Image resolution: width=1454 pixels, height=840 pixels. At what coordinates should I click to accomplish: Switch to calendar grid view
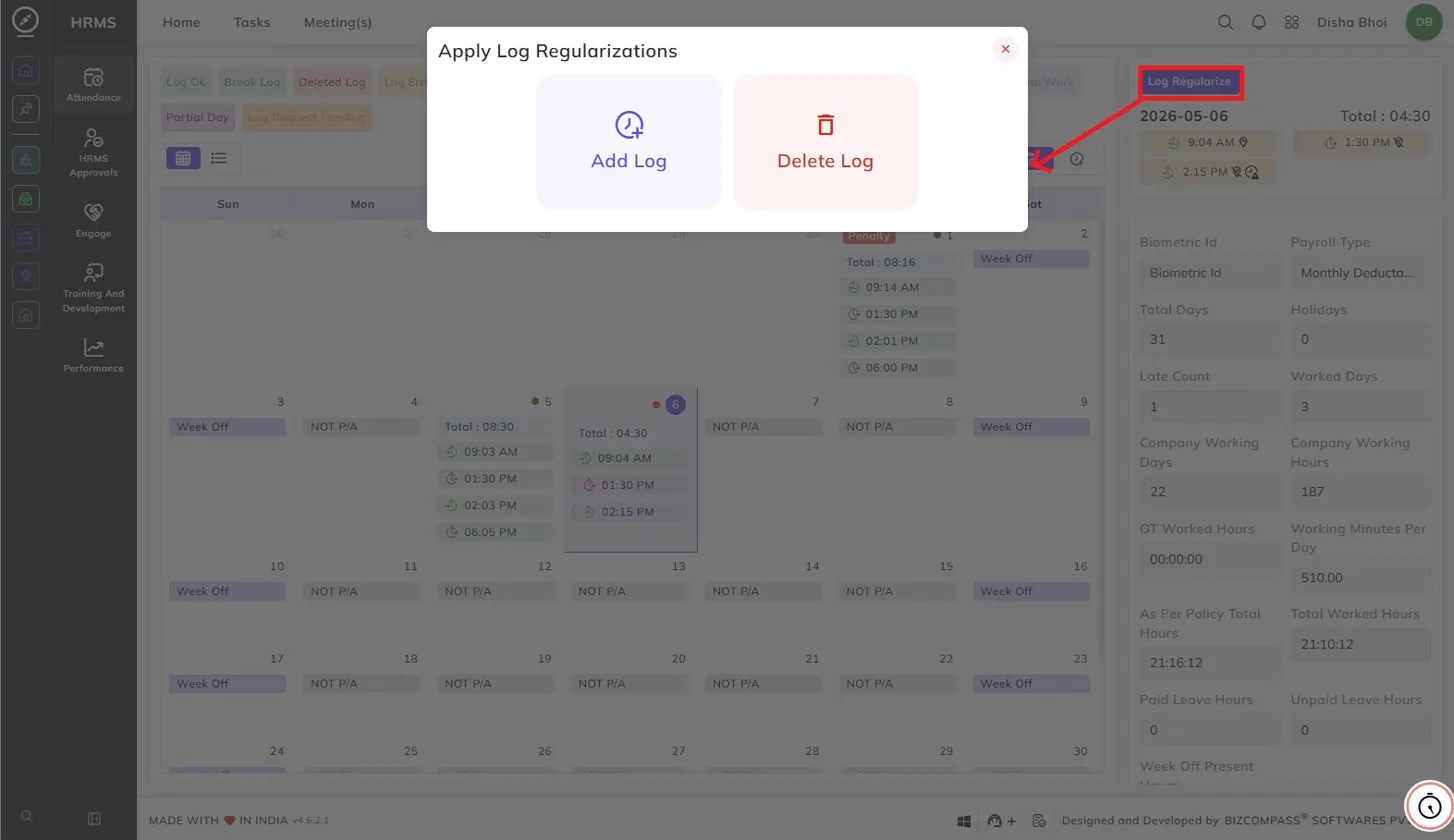click(183, 158)
